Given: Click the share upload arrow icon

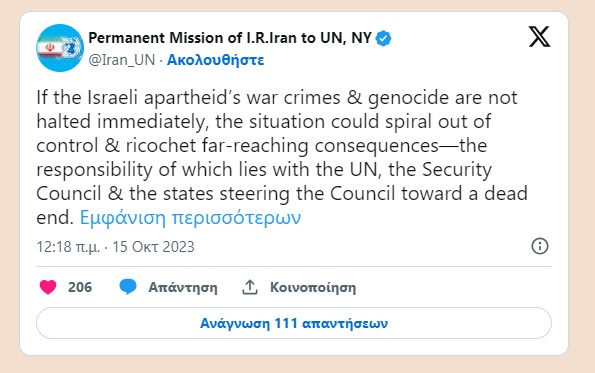Looking at the screenshot, I should coord(250,287).
